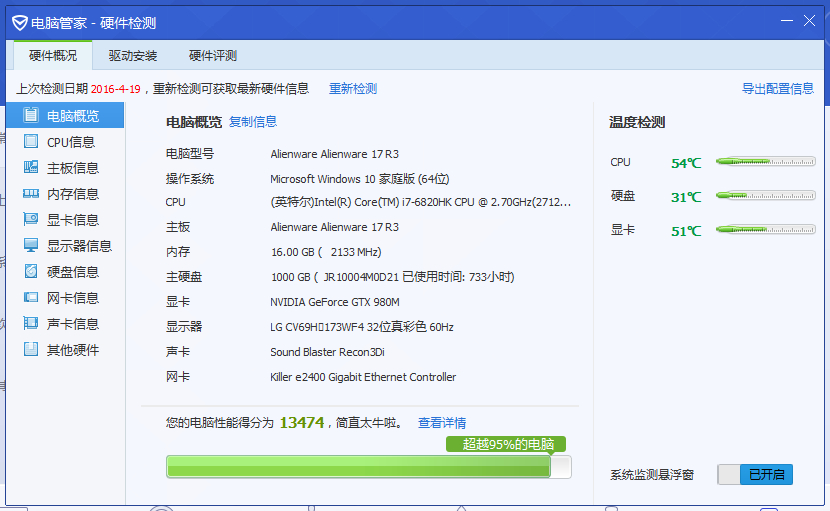Click Microsoft Windows 10 家庭版 (64位) text
Screen dimensions: 830x511
359,179
